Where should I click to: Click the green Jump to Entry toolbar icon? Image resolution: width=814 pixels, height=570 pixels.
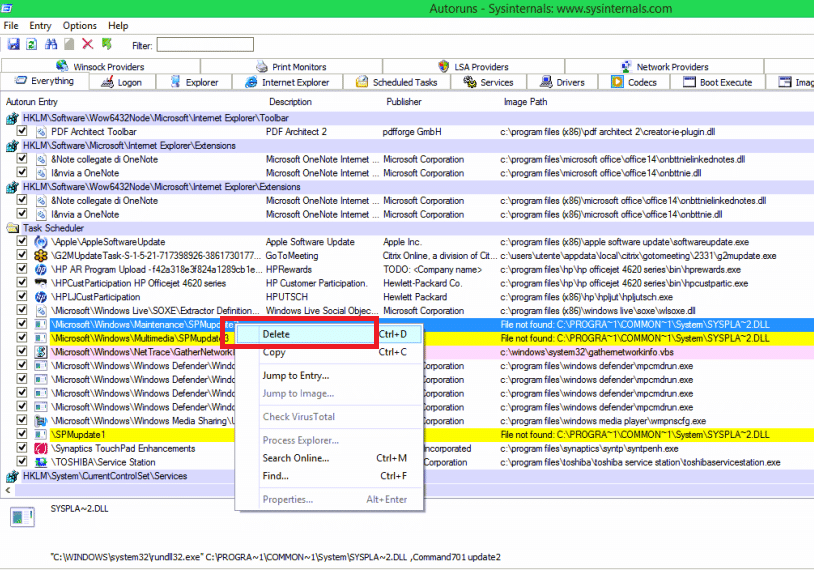pos(106,44)
